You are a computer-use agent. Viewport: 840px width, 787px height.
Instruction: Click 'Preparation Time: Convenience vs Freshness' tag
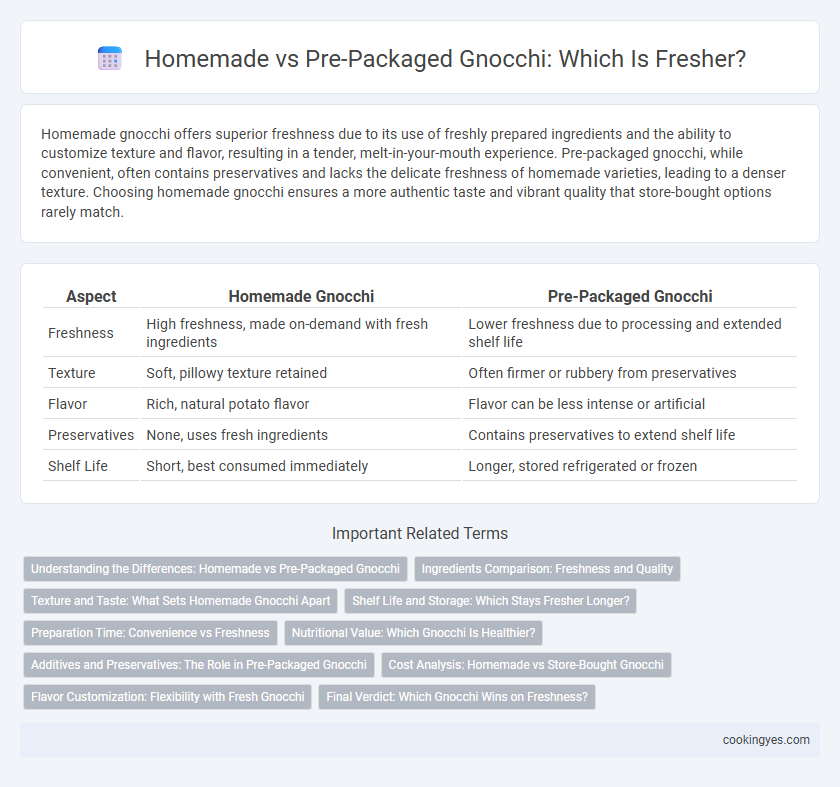tap(150, 633)
